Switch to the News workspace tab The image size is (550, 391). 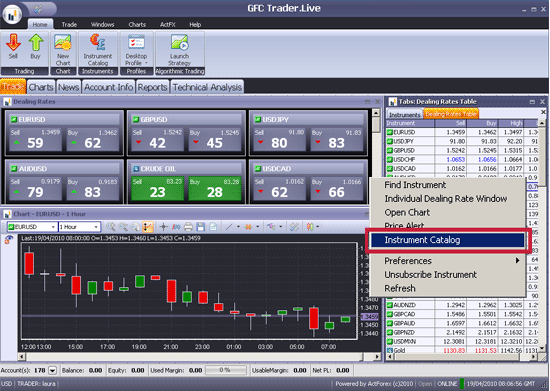click(x=68, y=87)
